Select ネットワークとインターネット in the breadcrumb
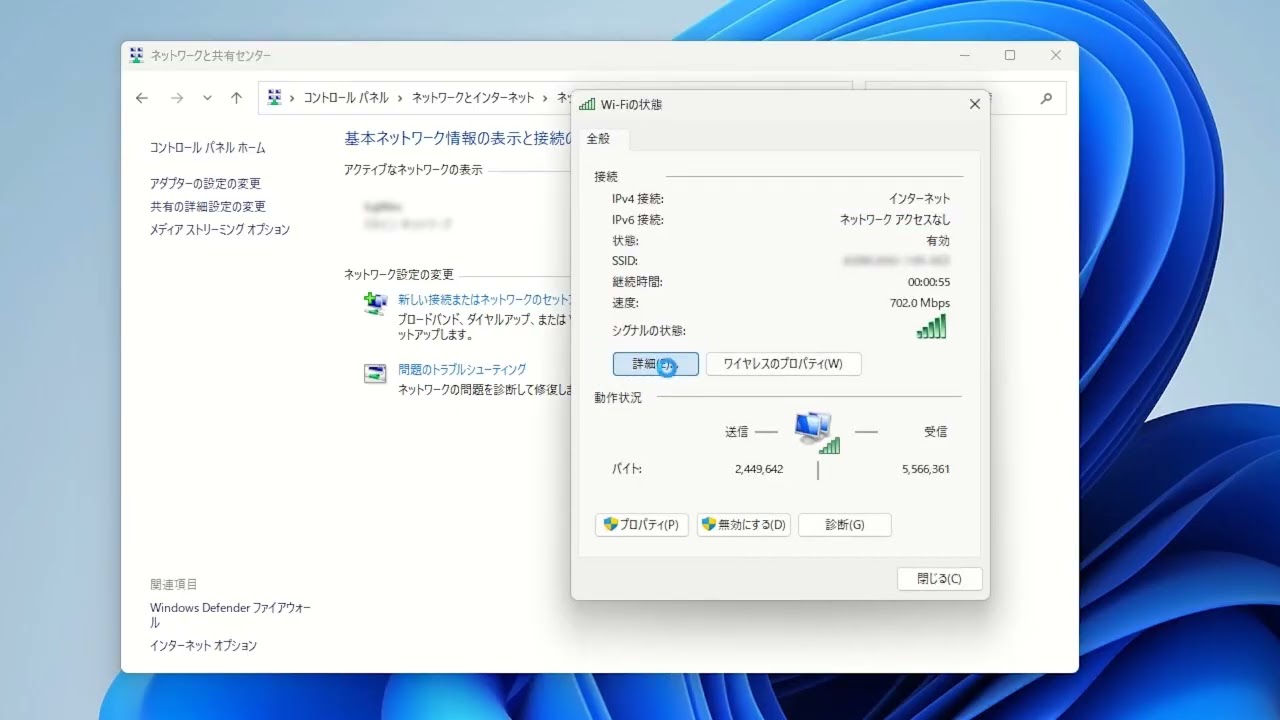Viewport: 1280px width, 720px height. [473, 98]
